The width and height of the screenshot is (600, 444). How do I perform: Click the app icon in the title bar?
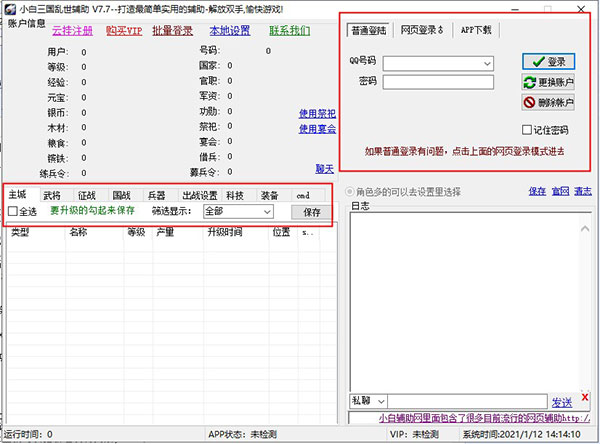[8, 8]
